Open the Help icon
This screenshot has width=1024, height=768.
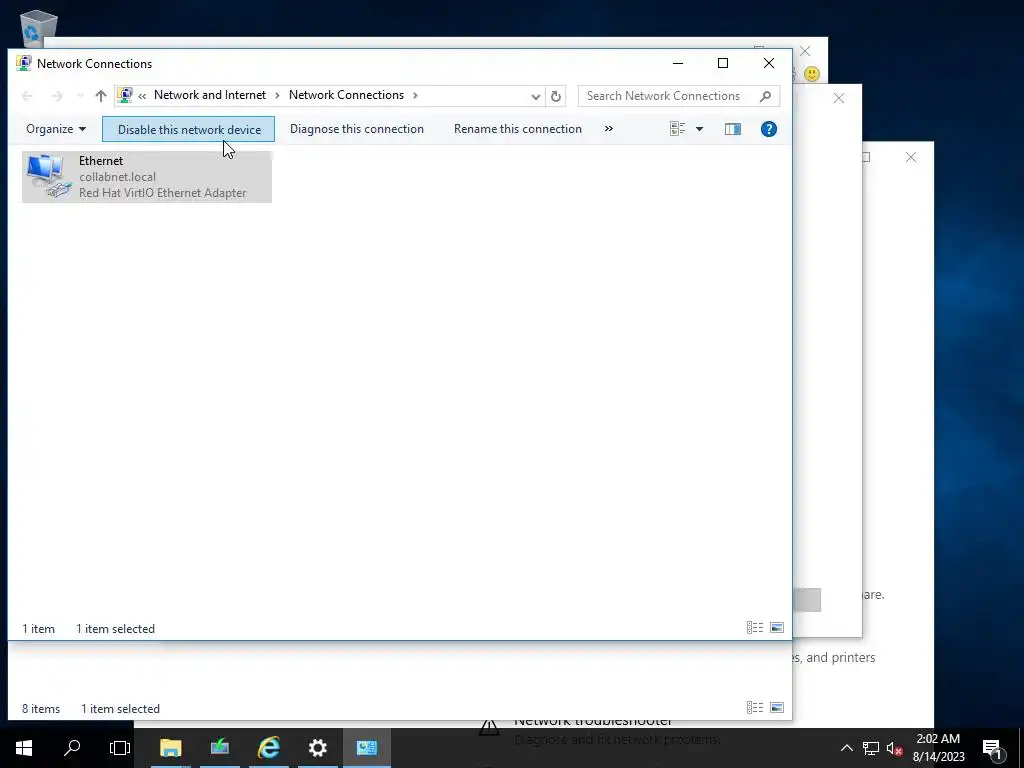tap(769, 129)
